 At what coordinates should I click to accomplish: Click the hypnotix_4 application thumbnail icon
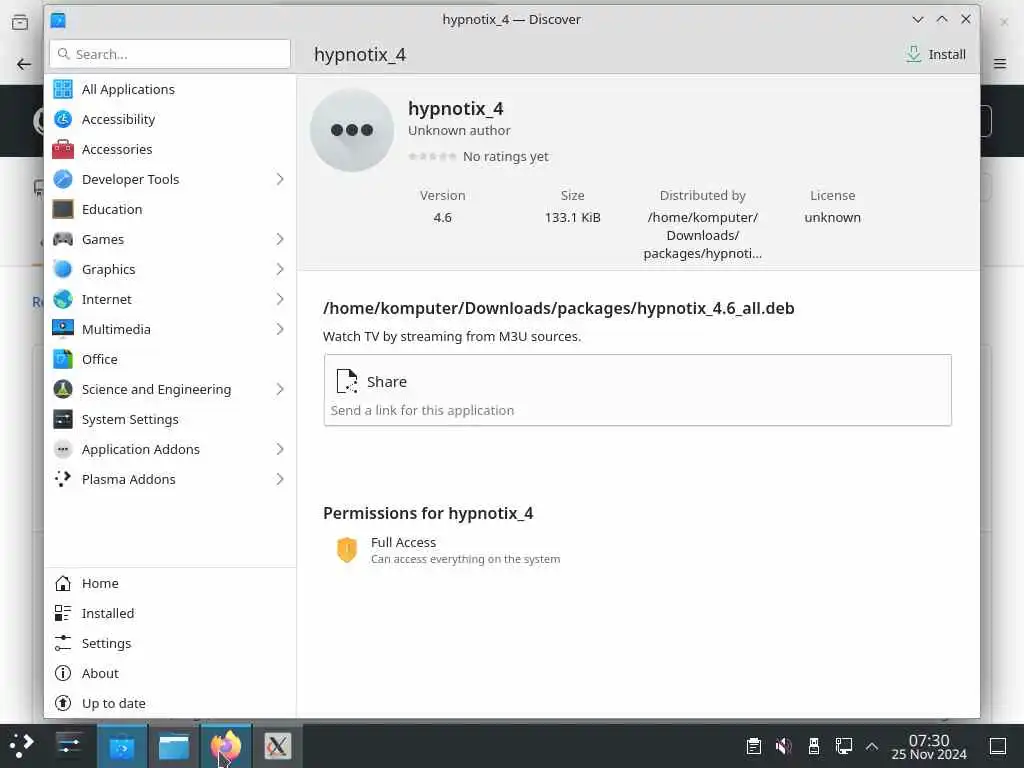click(x=352, y=130)
